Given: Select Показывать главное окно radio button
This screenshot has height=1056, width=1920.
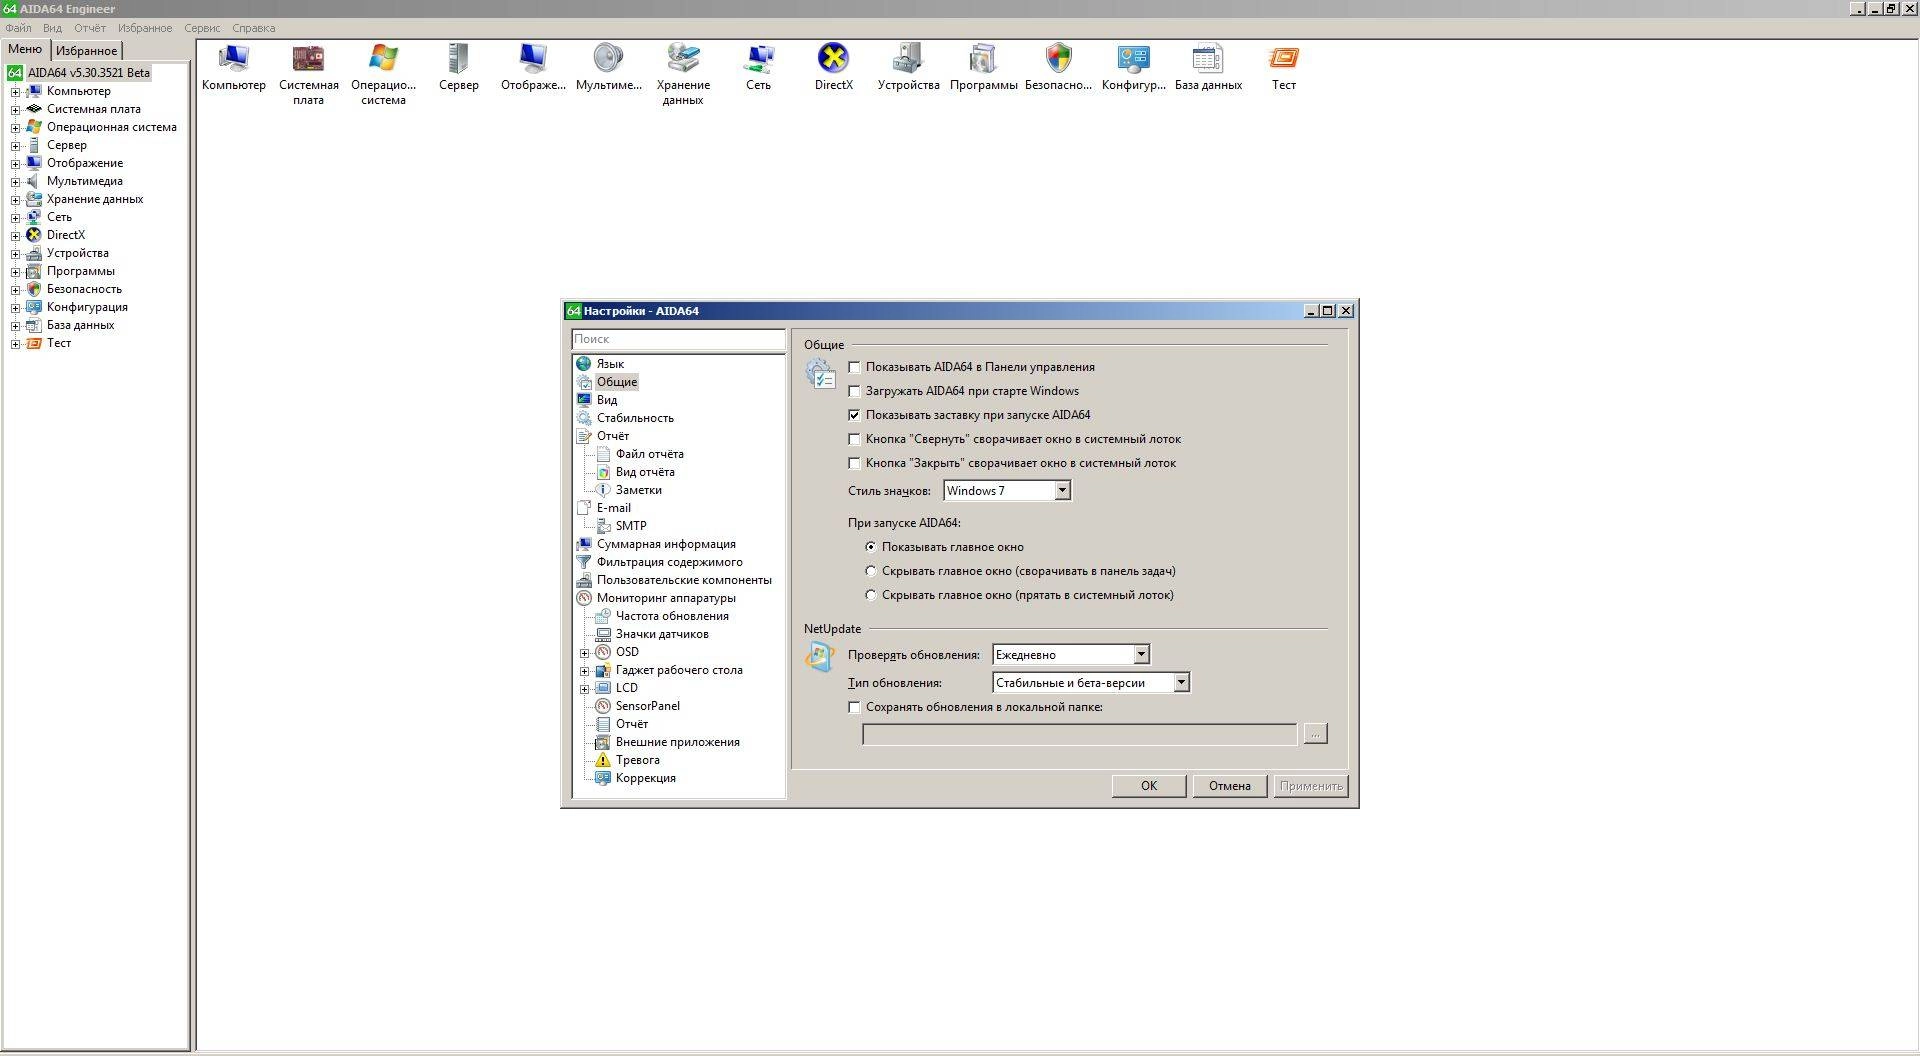Looking at the screenshot, I should pos(871,547).
